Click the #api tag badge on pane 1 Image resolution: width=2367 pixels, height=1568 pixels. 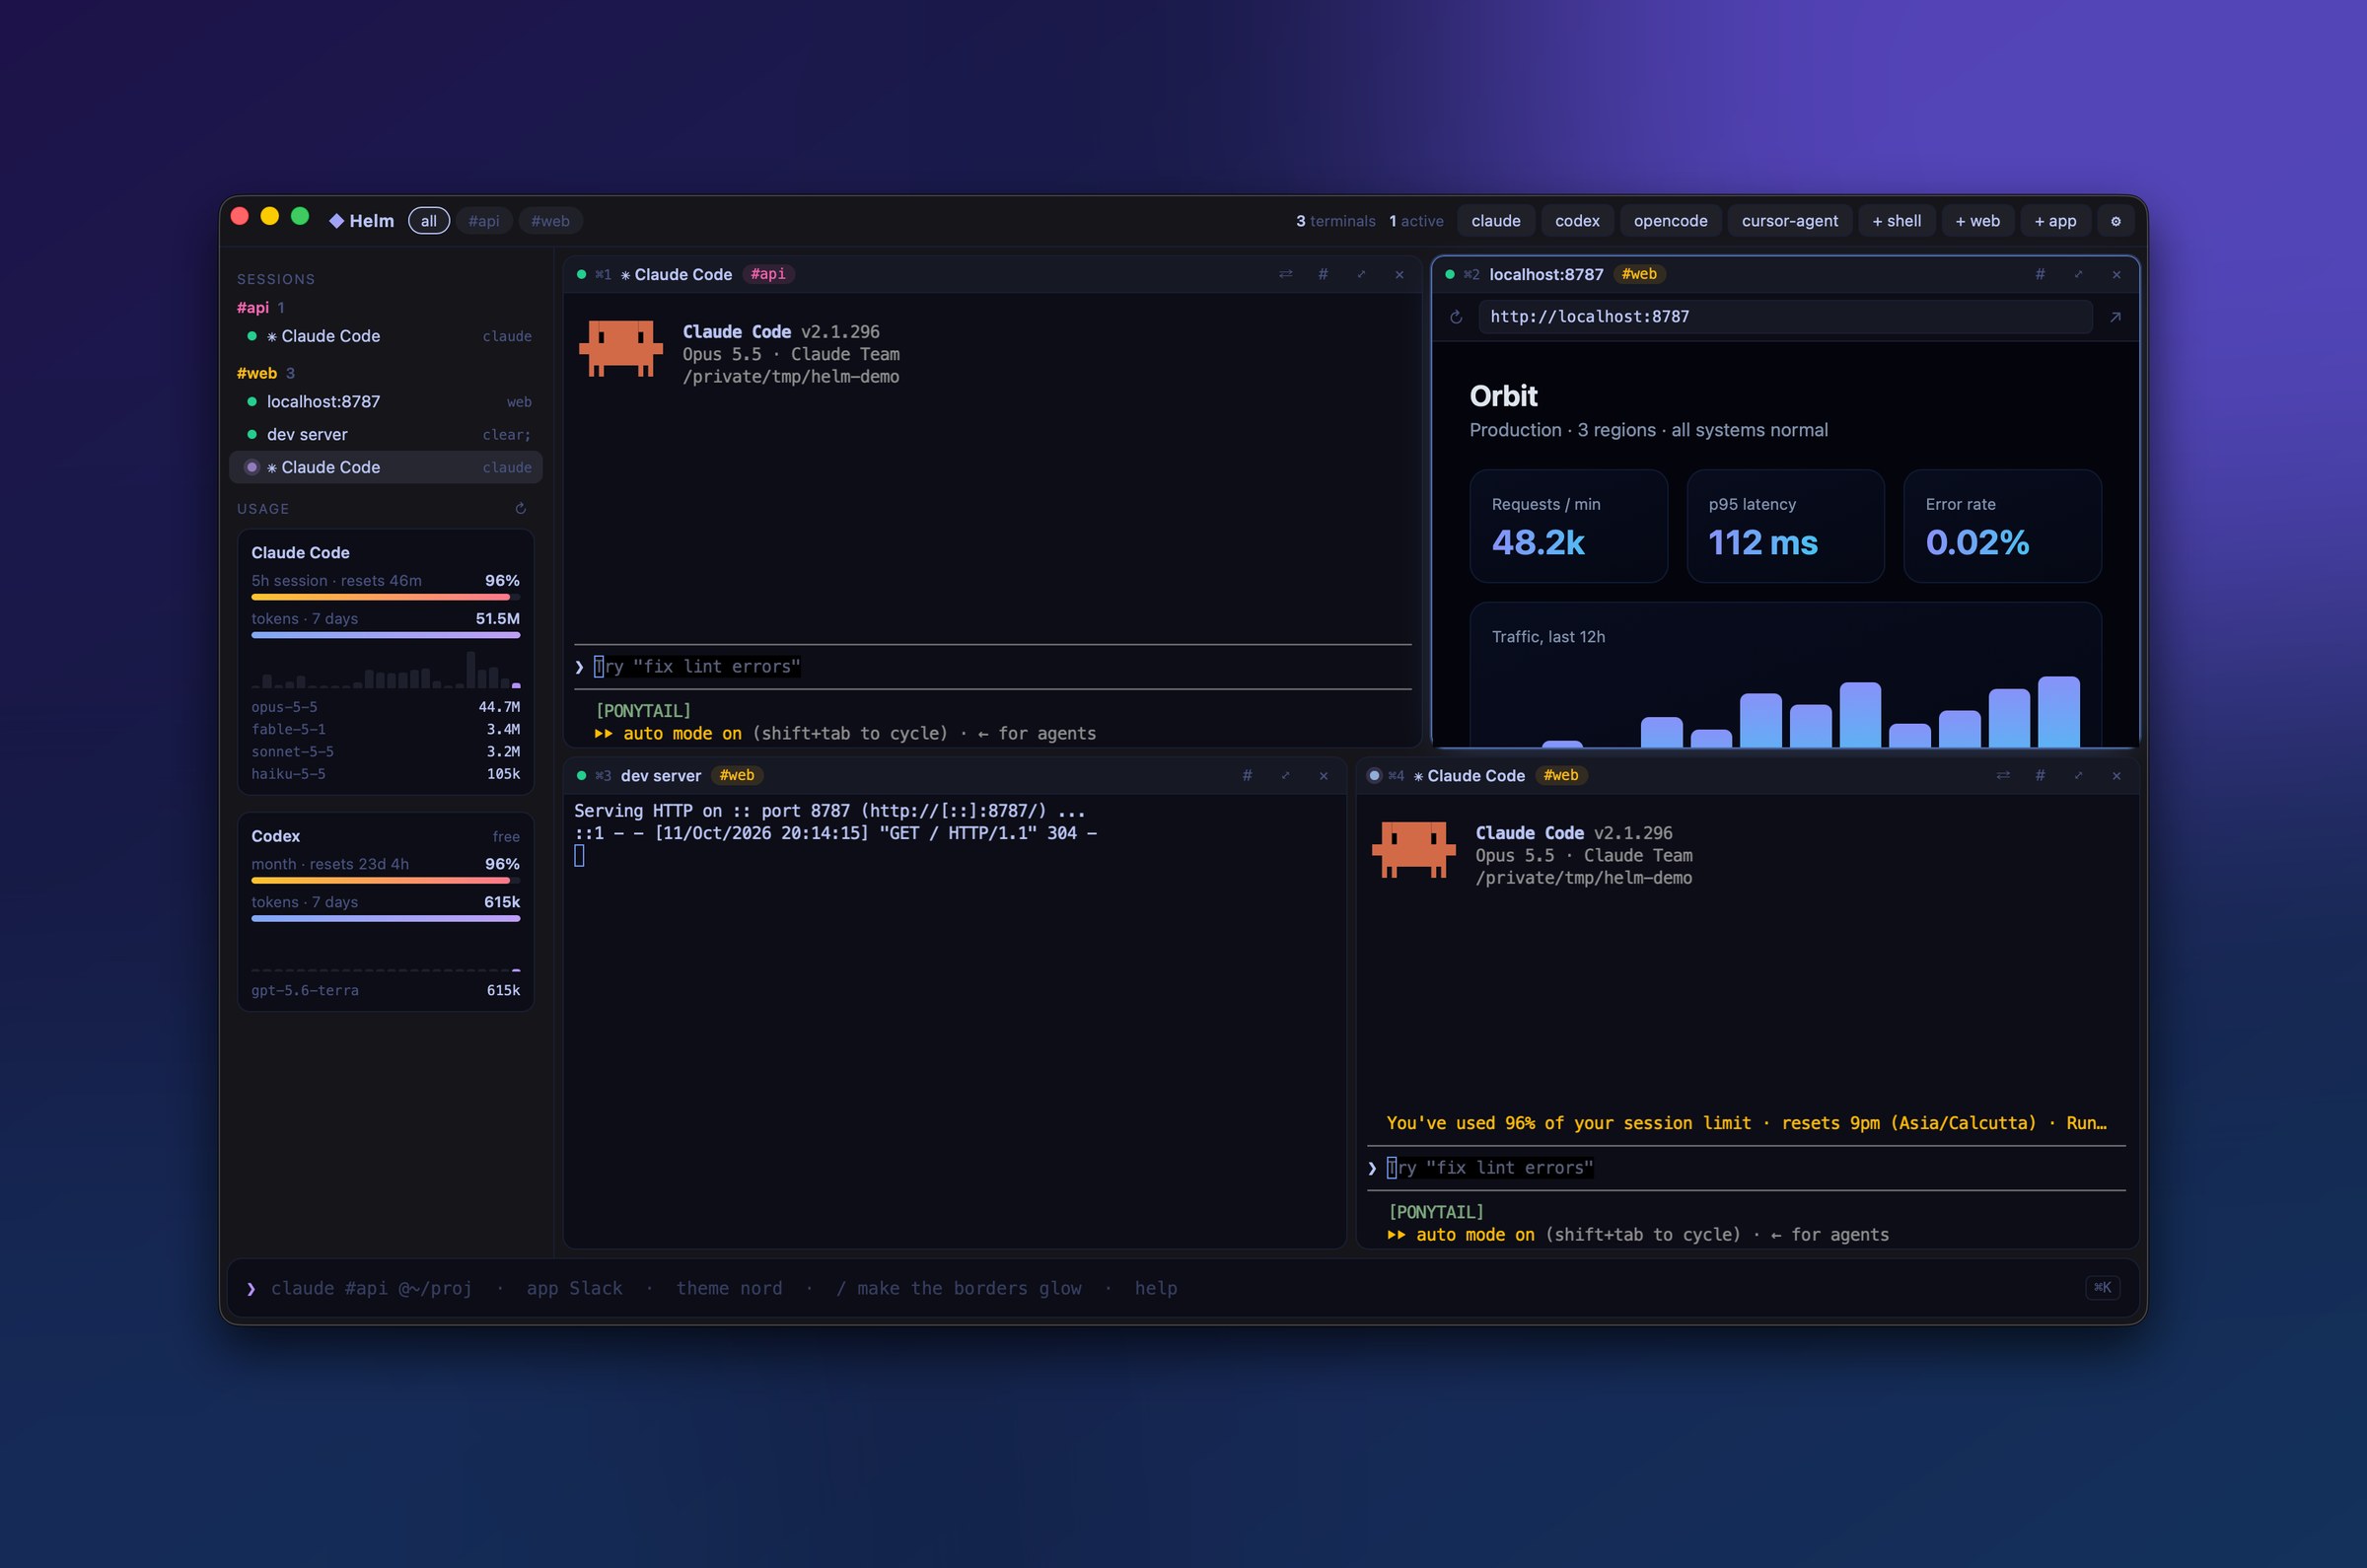pos(768,274)
